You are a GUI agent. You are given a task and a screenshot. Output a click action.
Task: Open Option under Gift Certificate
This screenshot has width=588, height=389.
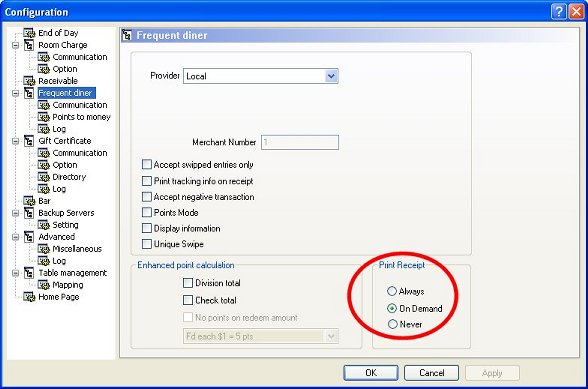coord(65,165)
